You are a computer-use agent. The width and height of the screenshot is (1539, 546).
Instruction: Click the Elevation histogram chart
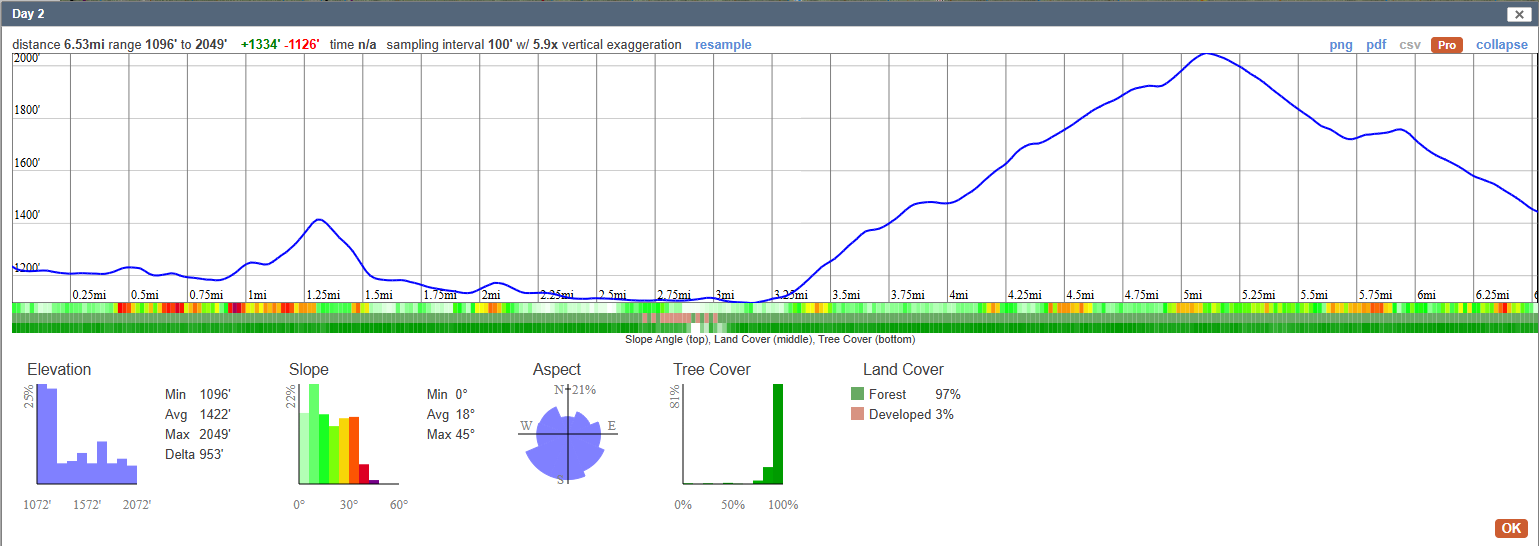(87, 433)
